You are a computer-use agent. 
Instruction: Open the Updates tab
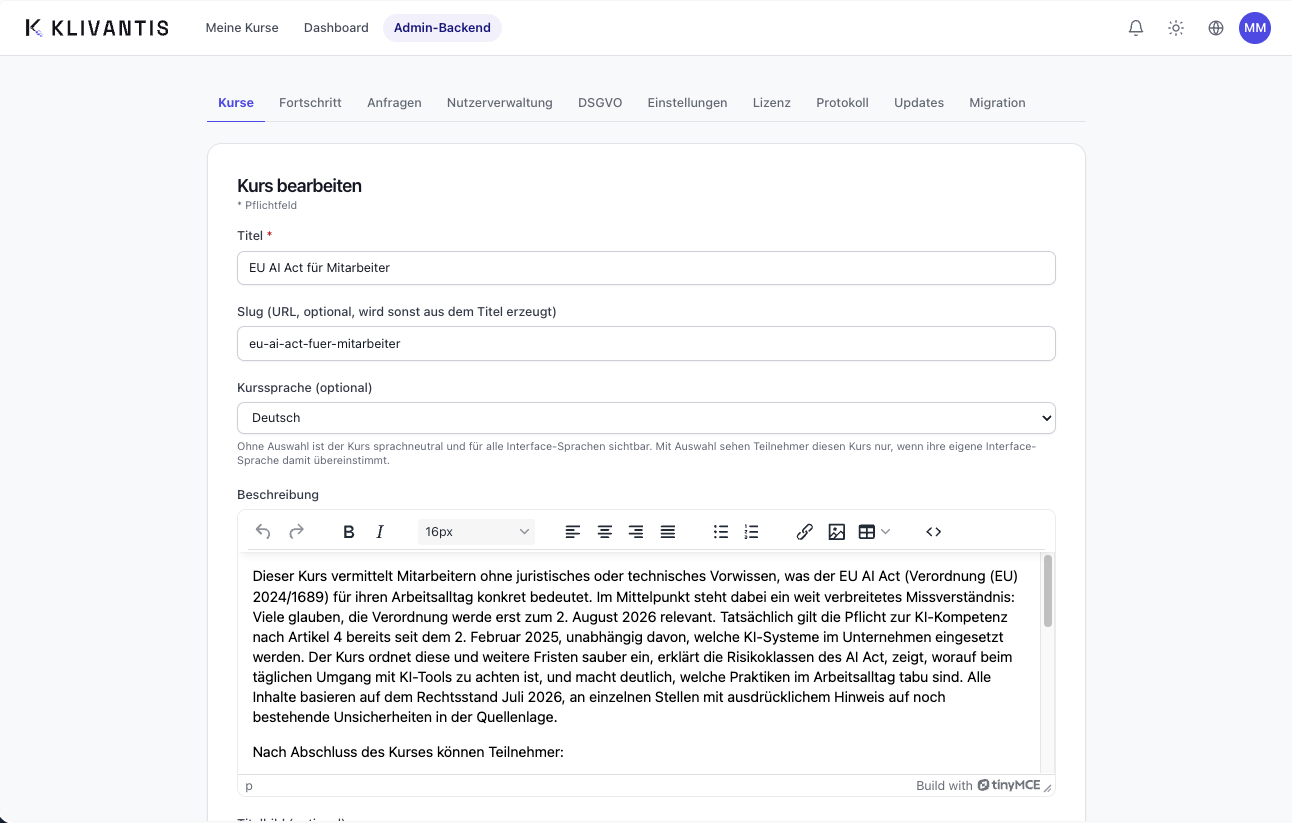click(919, 103)
